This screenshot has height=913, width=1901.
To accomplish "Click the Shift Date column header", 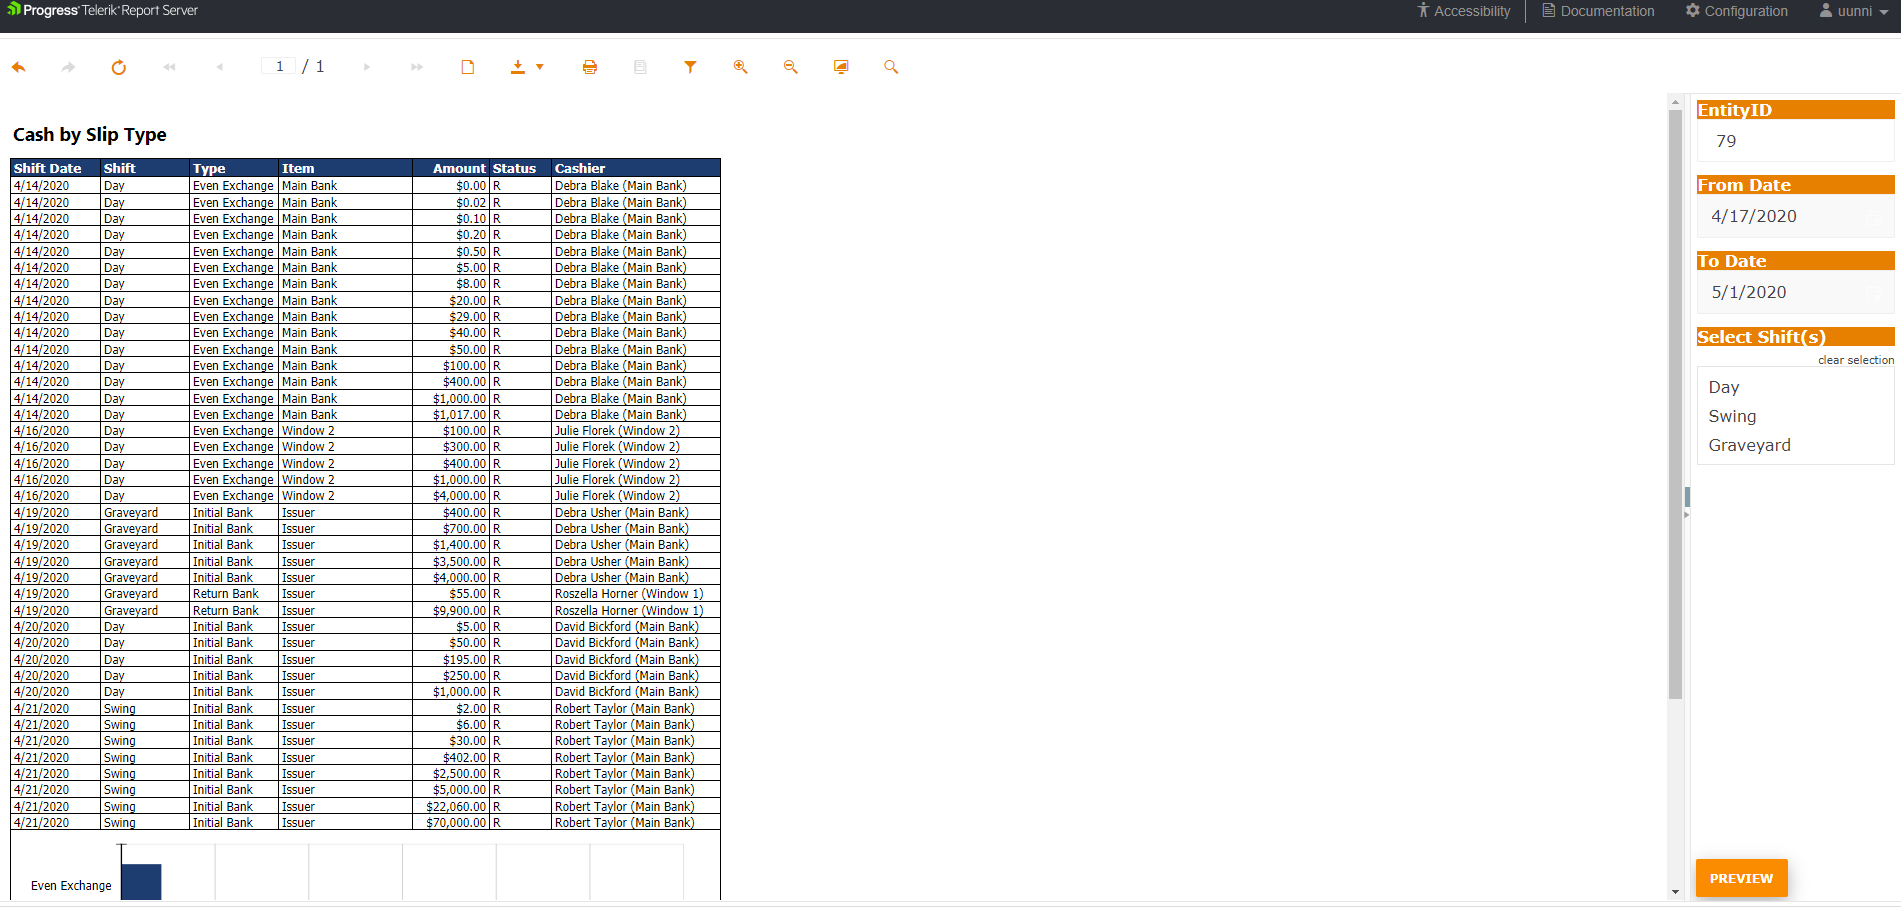I will click(56, 168).
